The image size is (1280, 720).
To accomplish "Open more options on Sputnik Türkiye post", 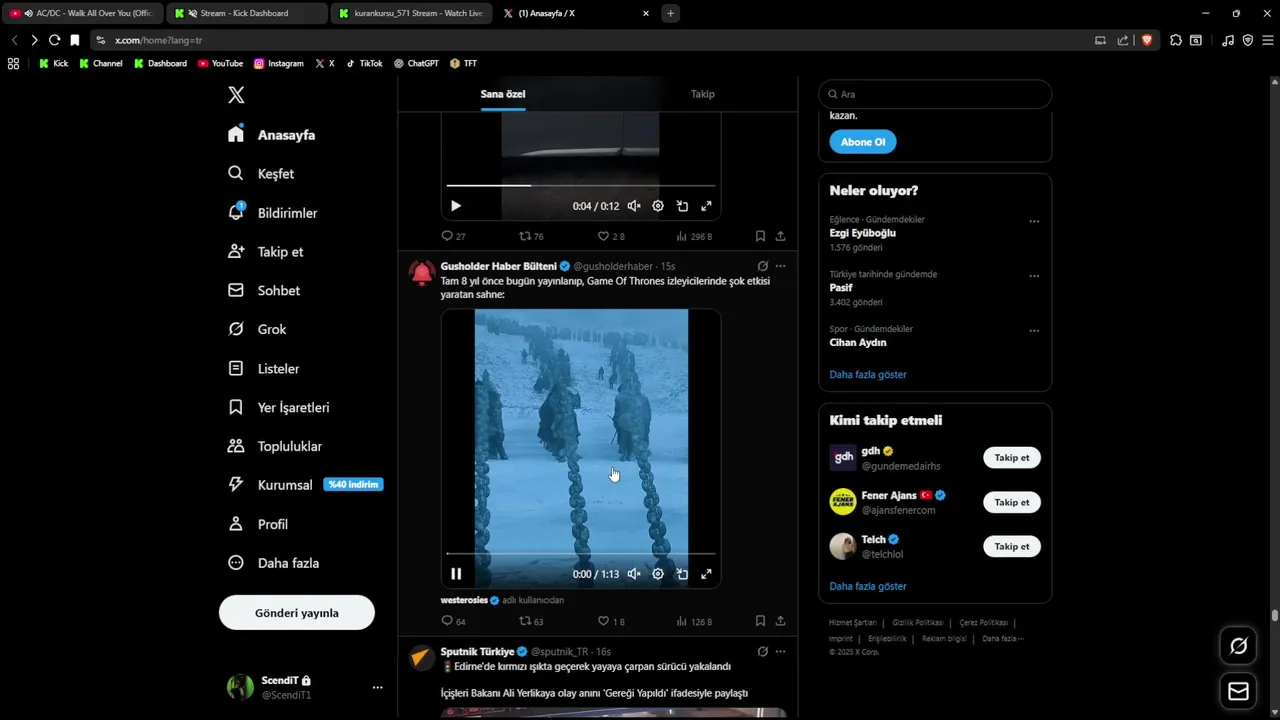I will (780, 651).
